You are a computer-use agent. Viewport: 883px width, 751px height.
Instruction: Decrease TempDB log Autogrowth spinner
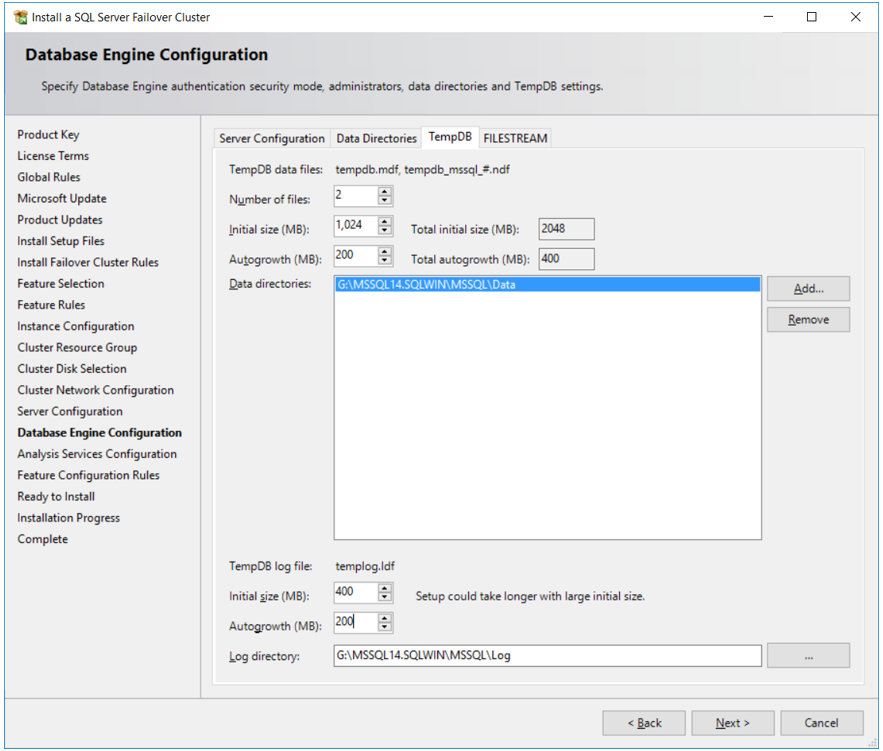tap(385, 627)
